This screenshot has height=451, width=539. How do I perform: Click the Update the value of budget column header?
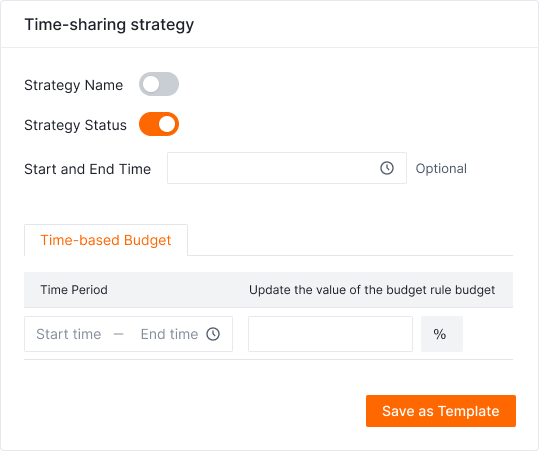(x=372, y=290)
